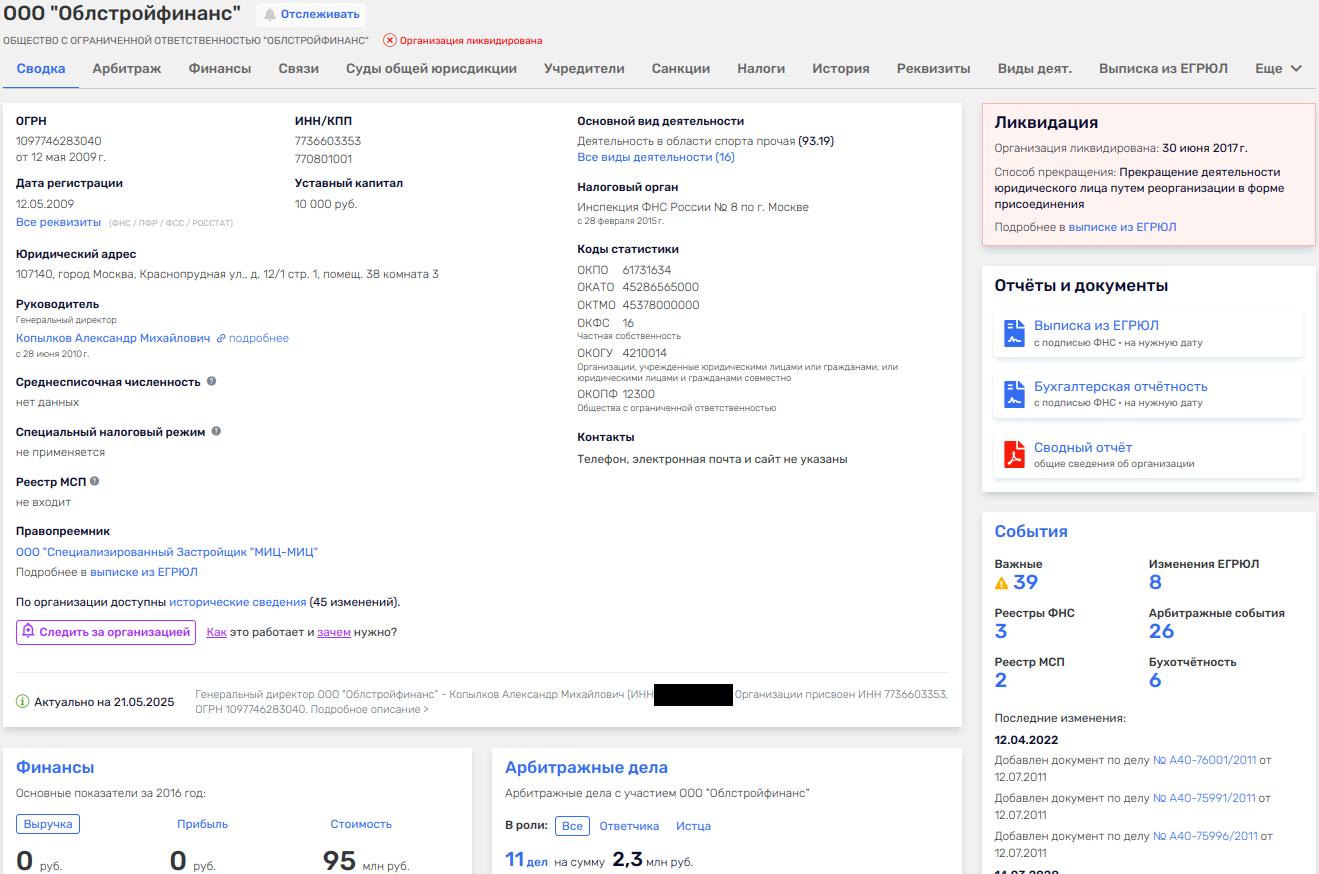Switch to the Учредители tab
This screenshot has width=1319, height=874.
point(584,69)
